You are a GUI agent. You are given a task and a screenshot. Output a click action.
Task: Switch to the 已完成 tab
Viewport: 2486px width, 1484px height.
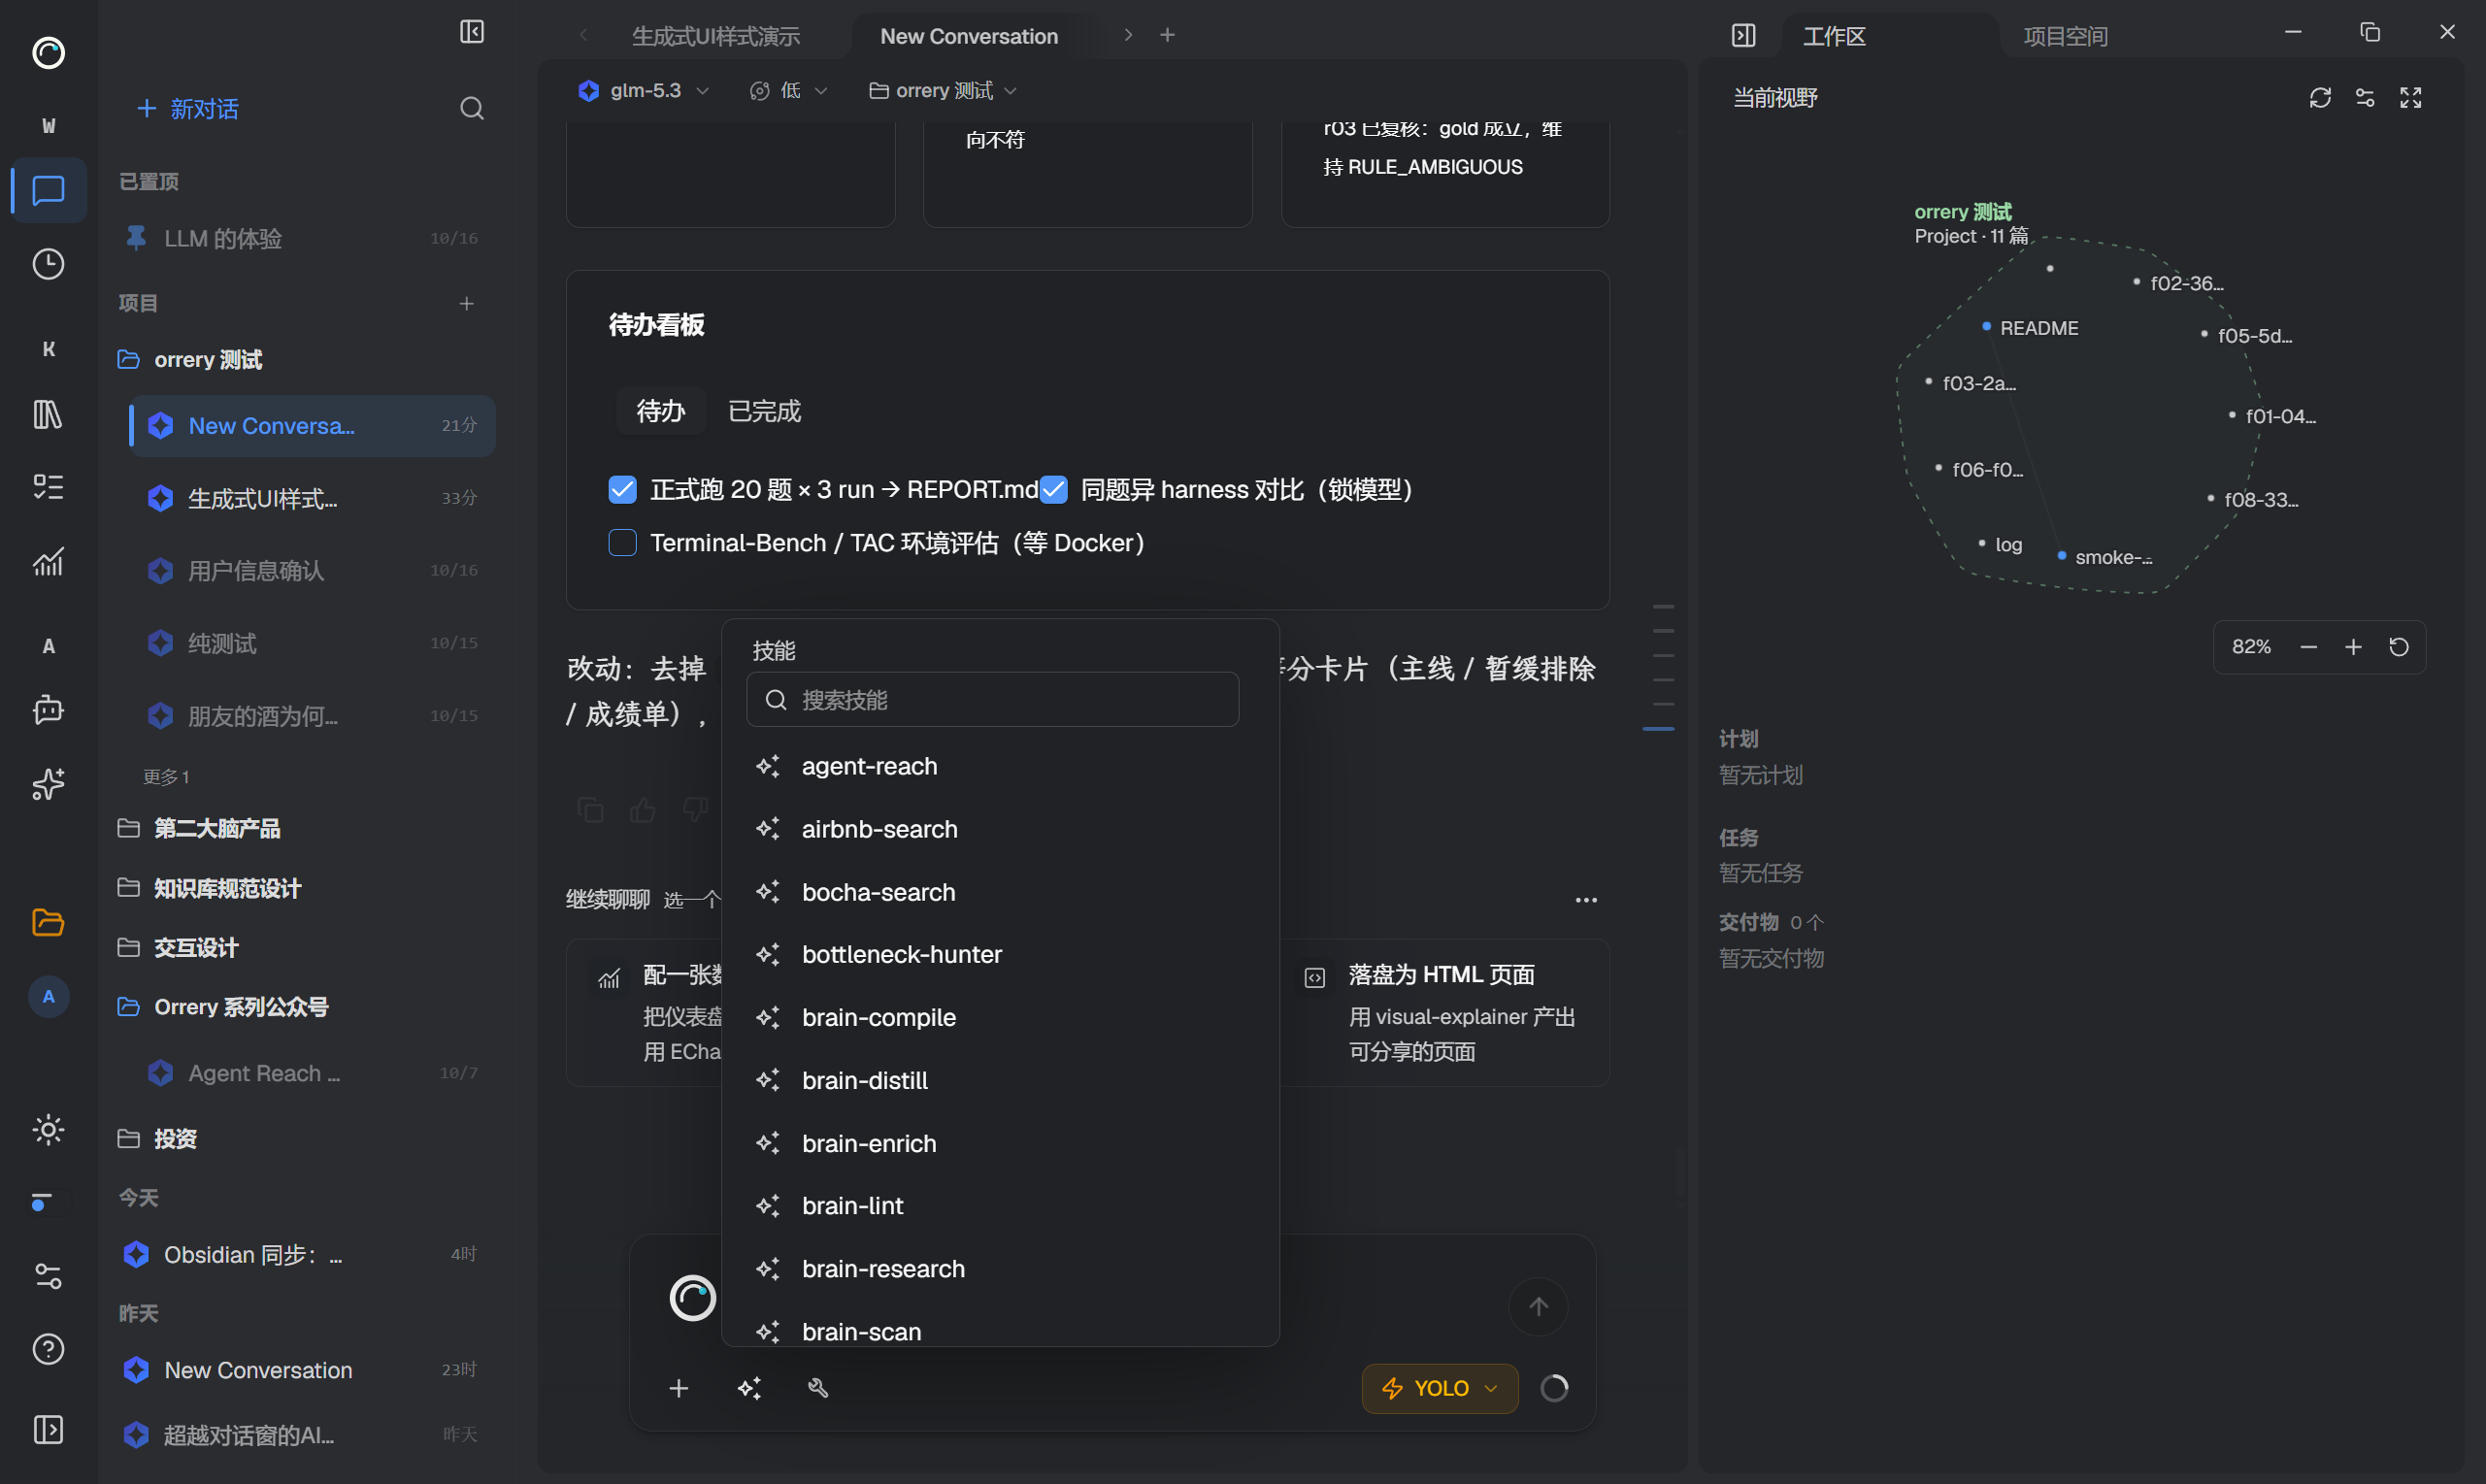click(x=764, y=411)
